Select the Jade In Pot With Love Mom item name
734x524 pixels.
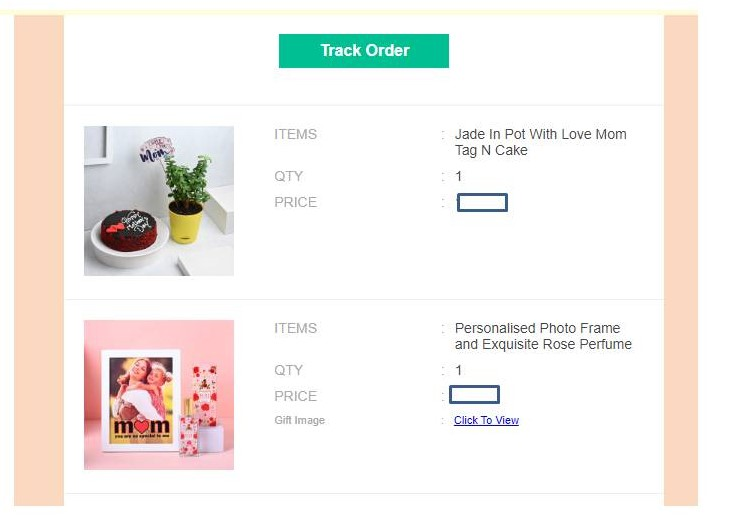pos(540,142)
